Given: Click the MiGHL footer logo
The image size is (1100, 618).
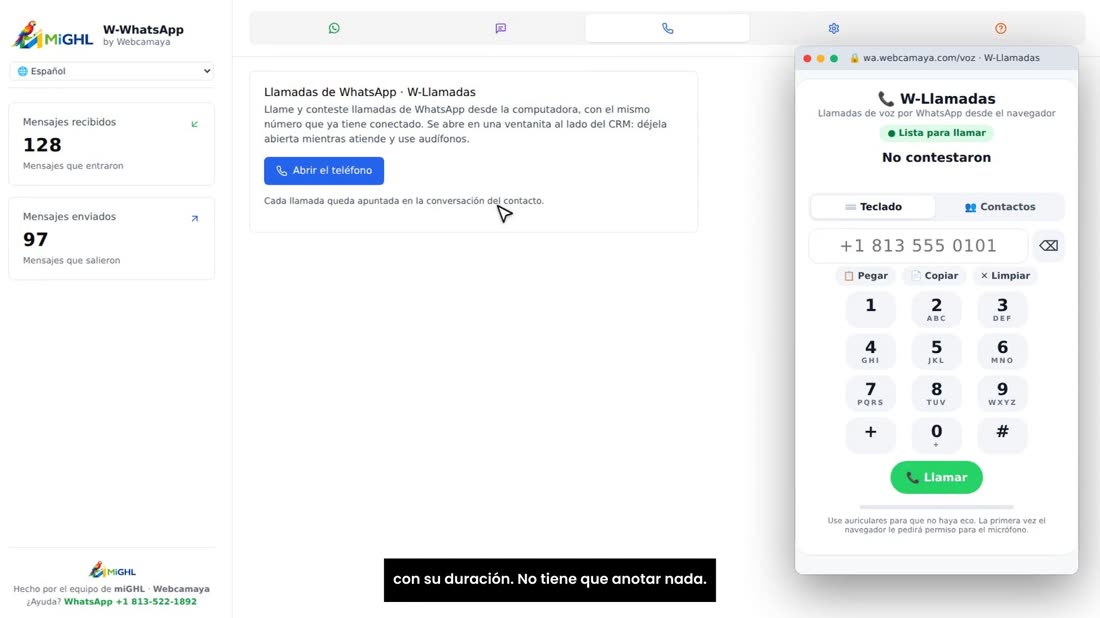Looking at the screenshot, I should 112,570.
